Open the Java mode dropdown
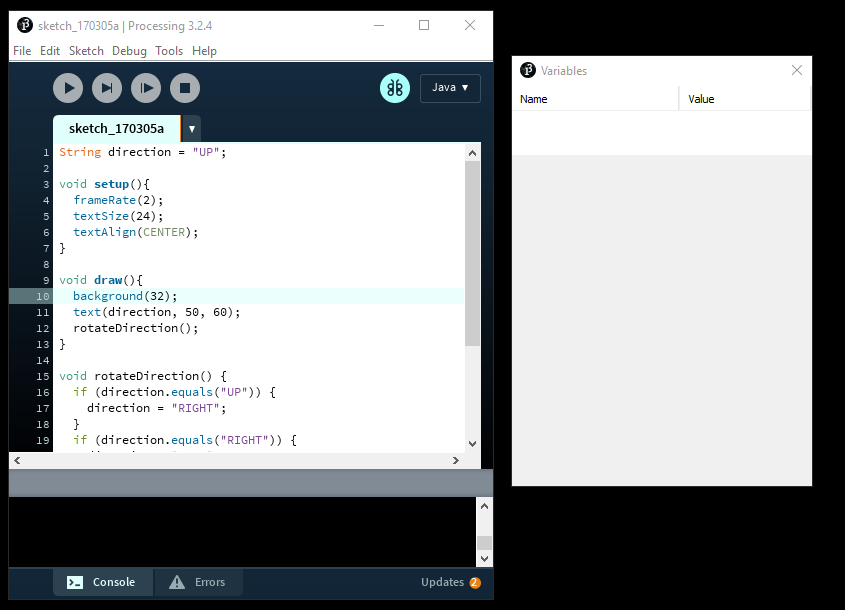The image size is (845, 610). click(x=450, y=88)
